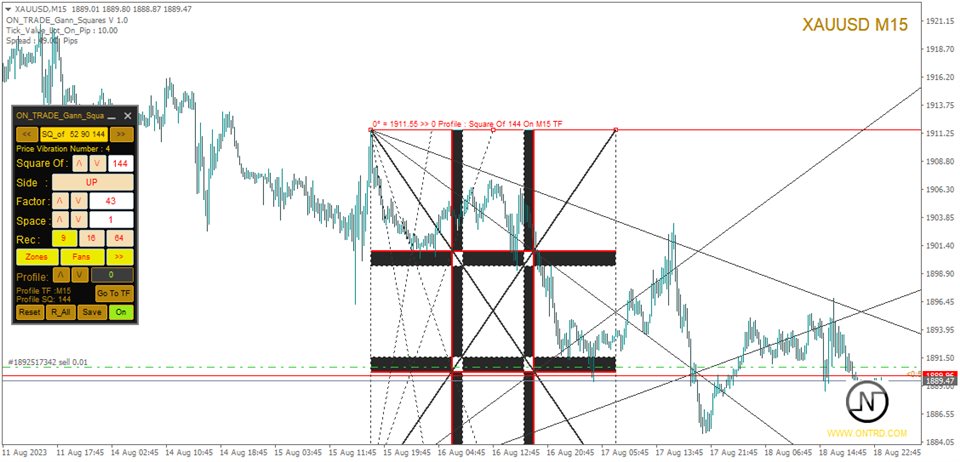Decrease the Space value with down arrow
This screenshot has height=462, width=960.
coord(78,220)
